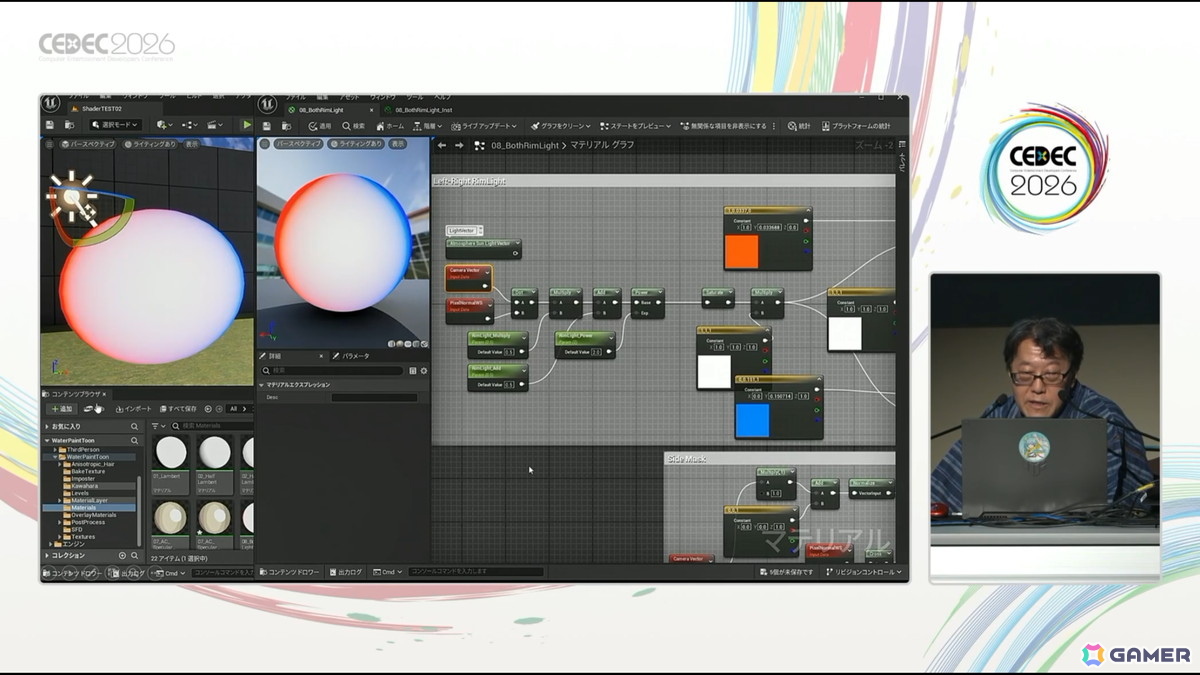
Task: Click the 追加 Add button in content browser
Action: [x=61, y=409]
